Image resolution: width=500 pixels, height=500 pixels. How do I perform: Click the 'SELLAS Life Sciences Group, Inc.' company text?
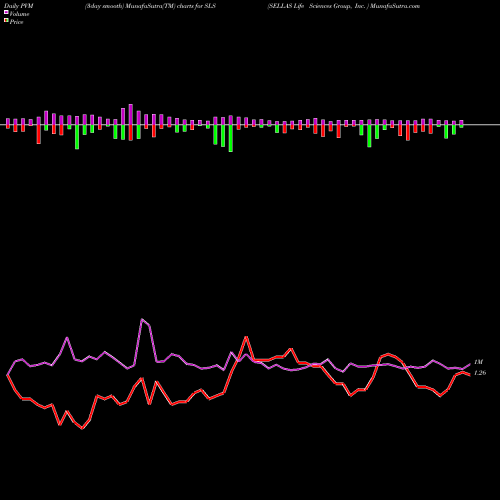pyautogui.click(x=317, y=6)
